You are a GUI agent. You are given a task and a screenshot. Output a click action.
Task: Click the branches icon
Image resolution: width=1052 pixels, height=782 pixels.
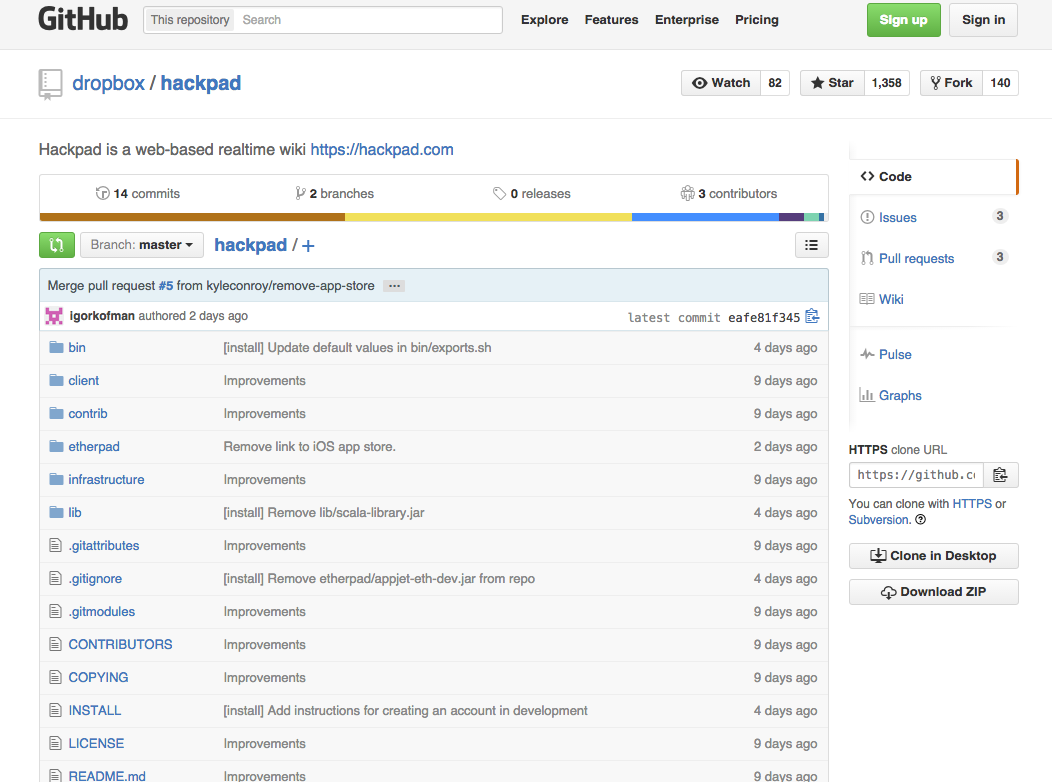(x=301, y=193)
